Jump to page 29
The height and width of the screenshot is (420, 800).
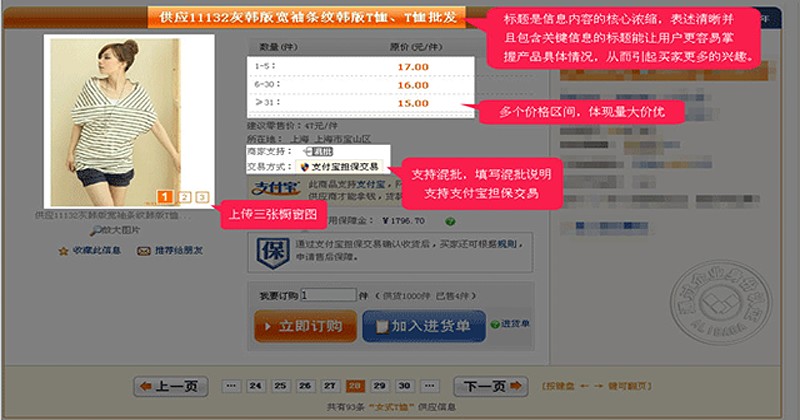pos(380,386)
